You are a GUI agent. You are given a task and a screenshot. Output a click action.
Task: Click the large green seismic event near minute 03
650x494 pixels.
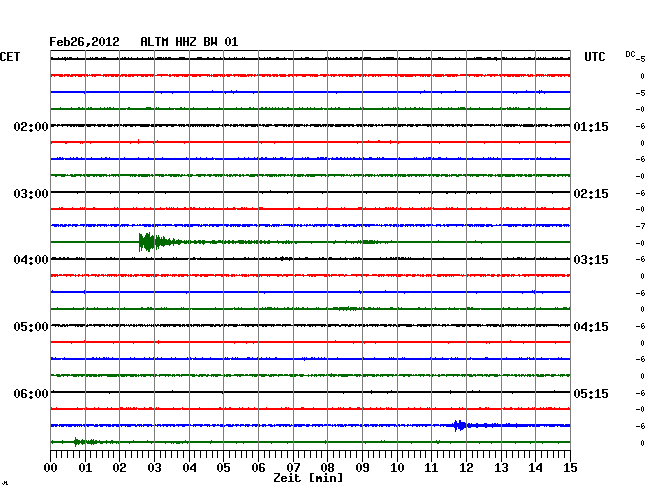coord(160,242)
